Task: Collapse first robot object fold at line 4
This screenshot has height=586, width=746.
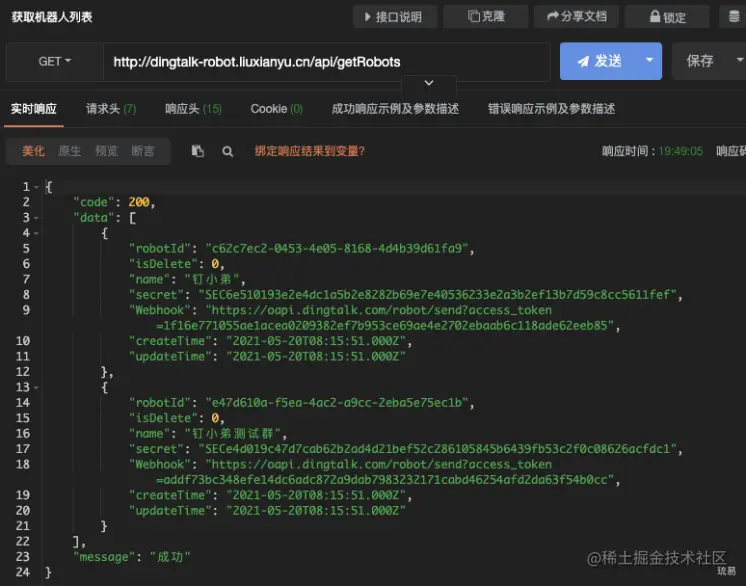Action: (36, 233)
